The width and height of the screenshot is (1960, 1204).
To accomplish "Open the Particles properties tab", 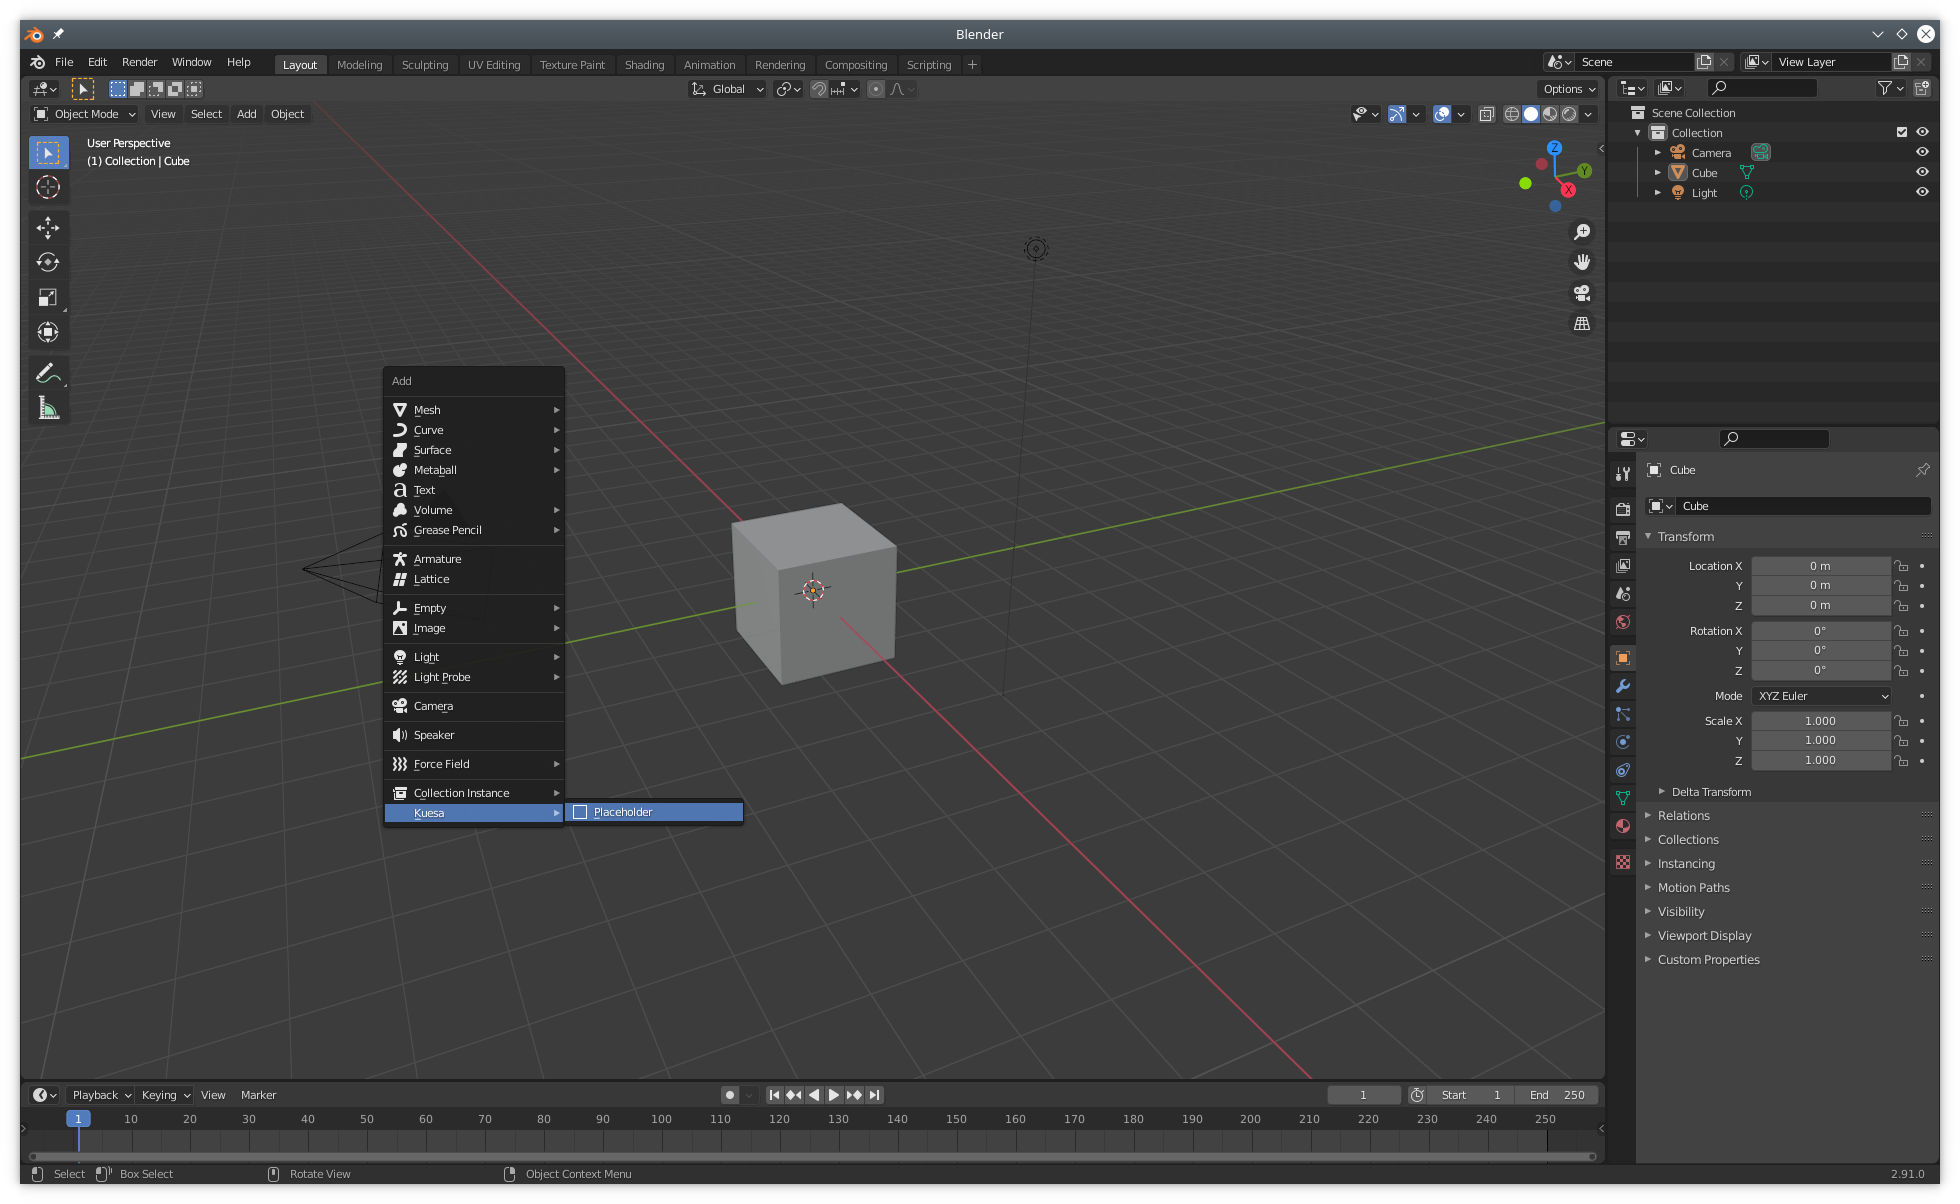I will [1623, 714].
